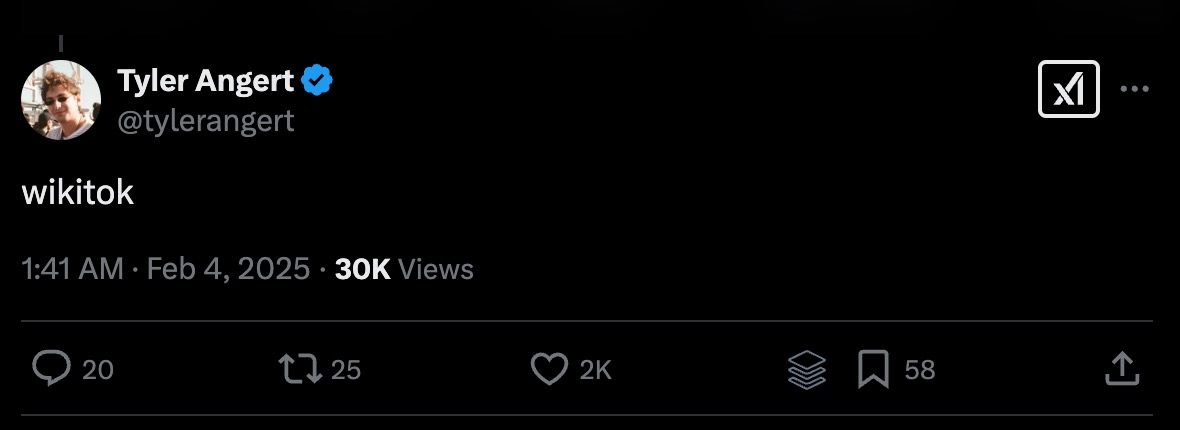Click the bookmark count 58
1180x430 pixels.
919,370
